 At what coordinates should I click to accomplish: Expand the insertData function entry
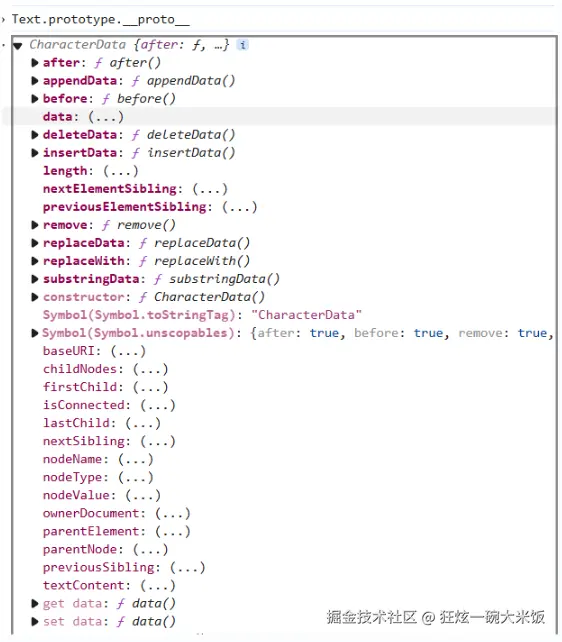tap(35, 153)
